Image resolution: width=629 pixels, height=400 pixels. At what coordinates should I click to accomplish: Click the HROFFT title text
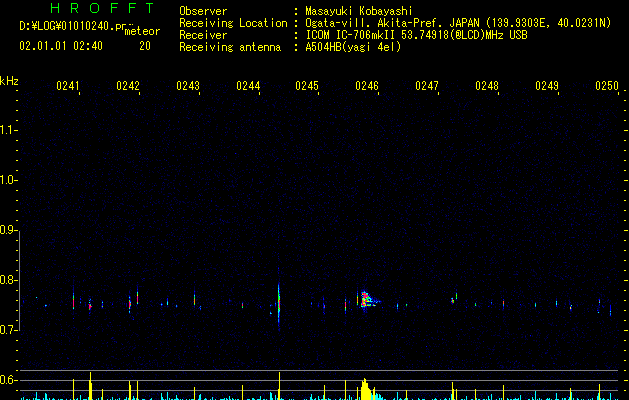[x=102, y=8]
